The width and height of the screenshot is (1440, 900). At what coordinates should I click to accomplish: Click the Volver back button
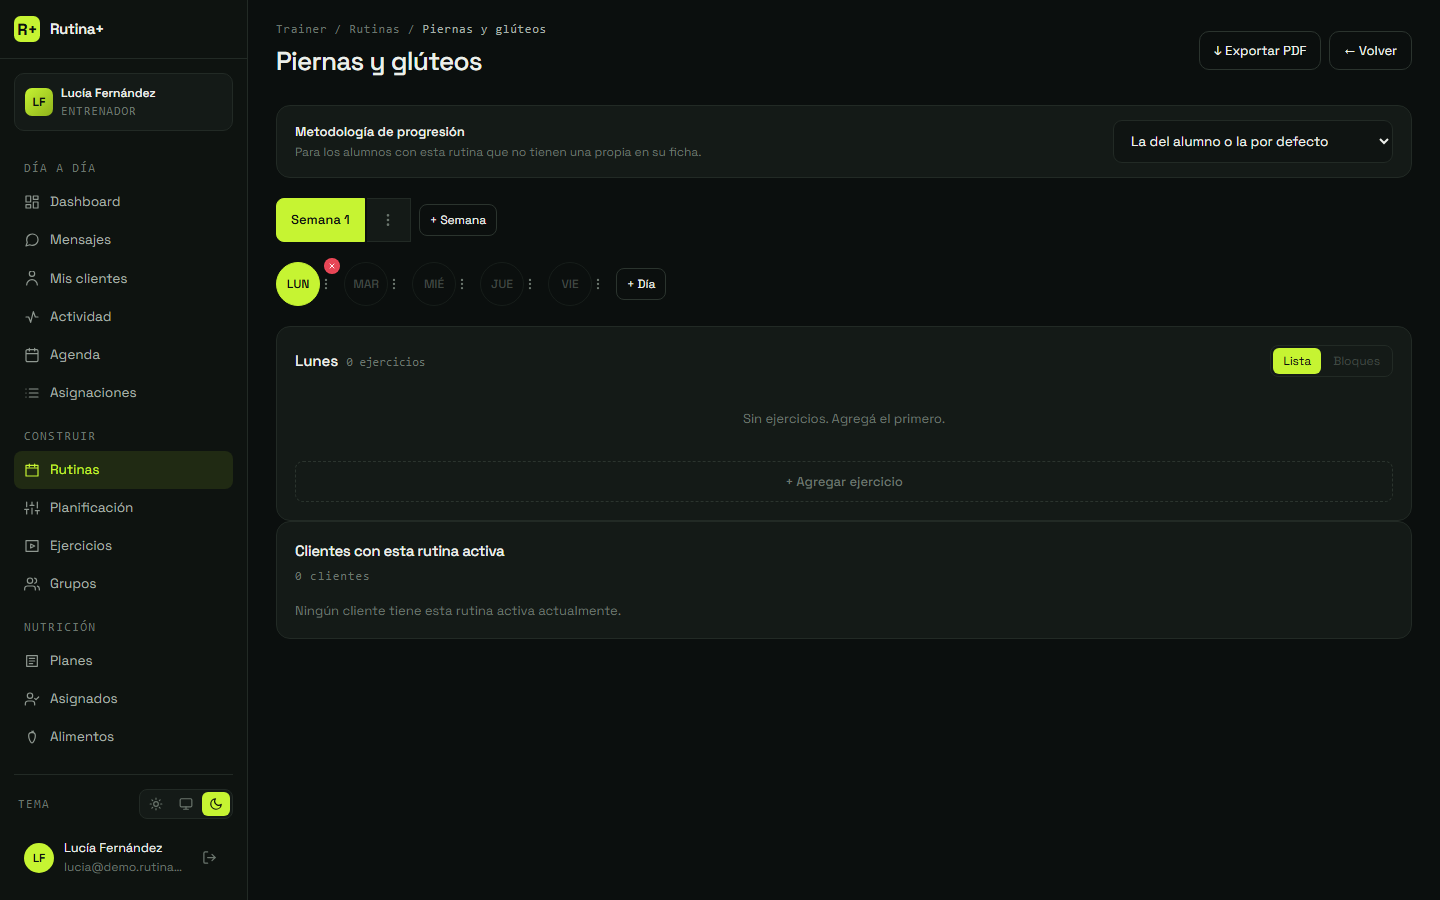pyautogui.click(x=1370, y=51)
